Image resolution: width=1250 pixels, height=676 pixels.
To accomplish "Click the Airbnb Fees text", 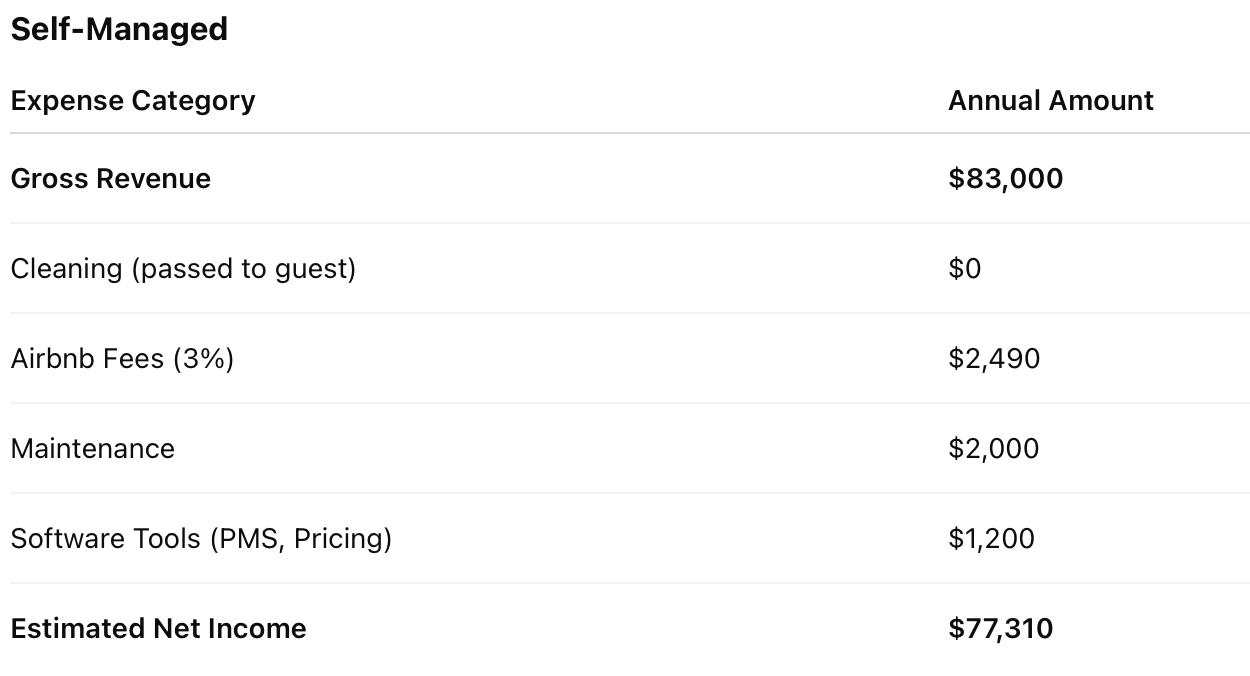I will coord(87,359).
